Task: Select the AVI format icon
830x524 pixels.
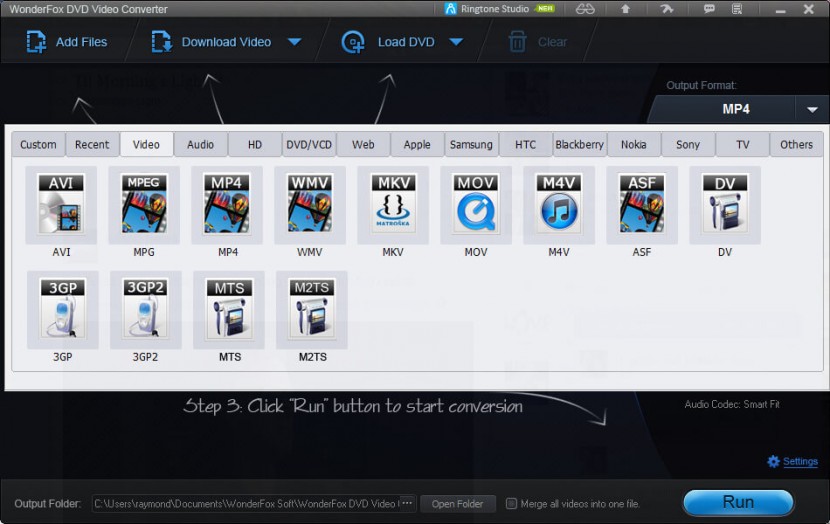Action: tap(61, 205)
